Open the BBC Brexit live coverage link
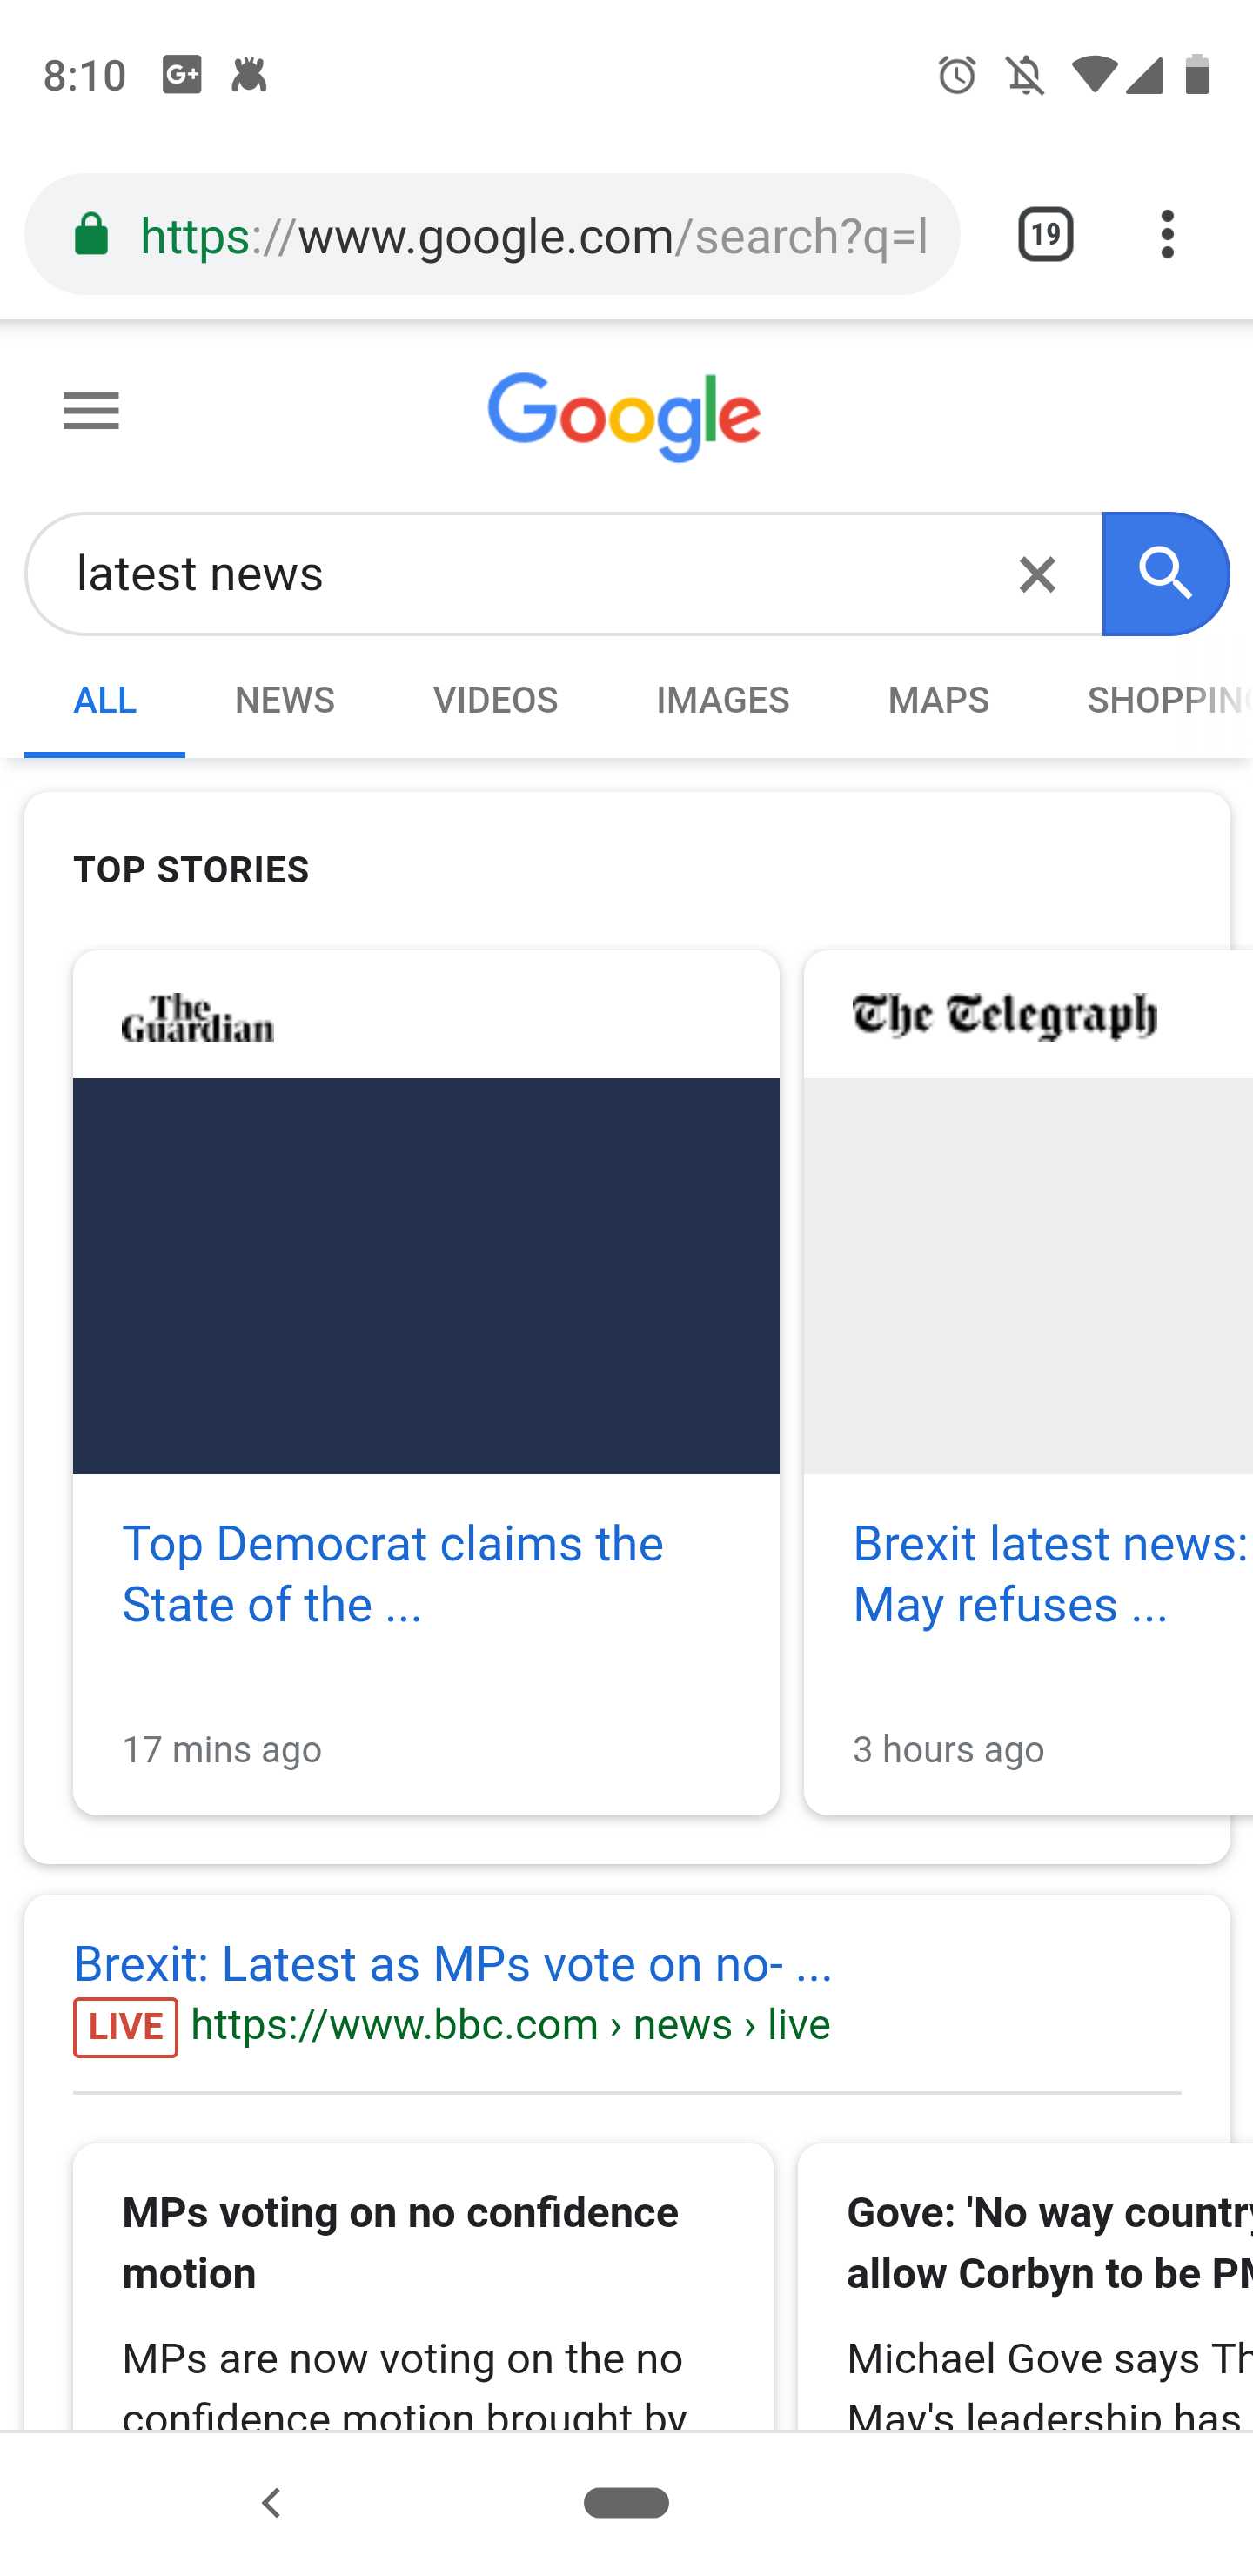This screenshot has width=1253, height=2576. [x=453, y=1964]
